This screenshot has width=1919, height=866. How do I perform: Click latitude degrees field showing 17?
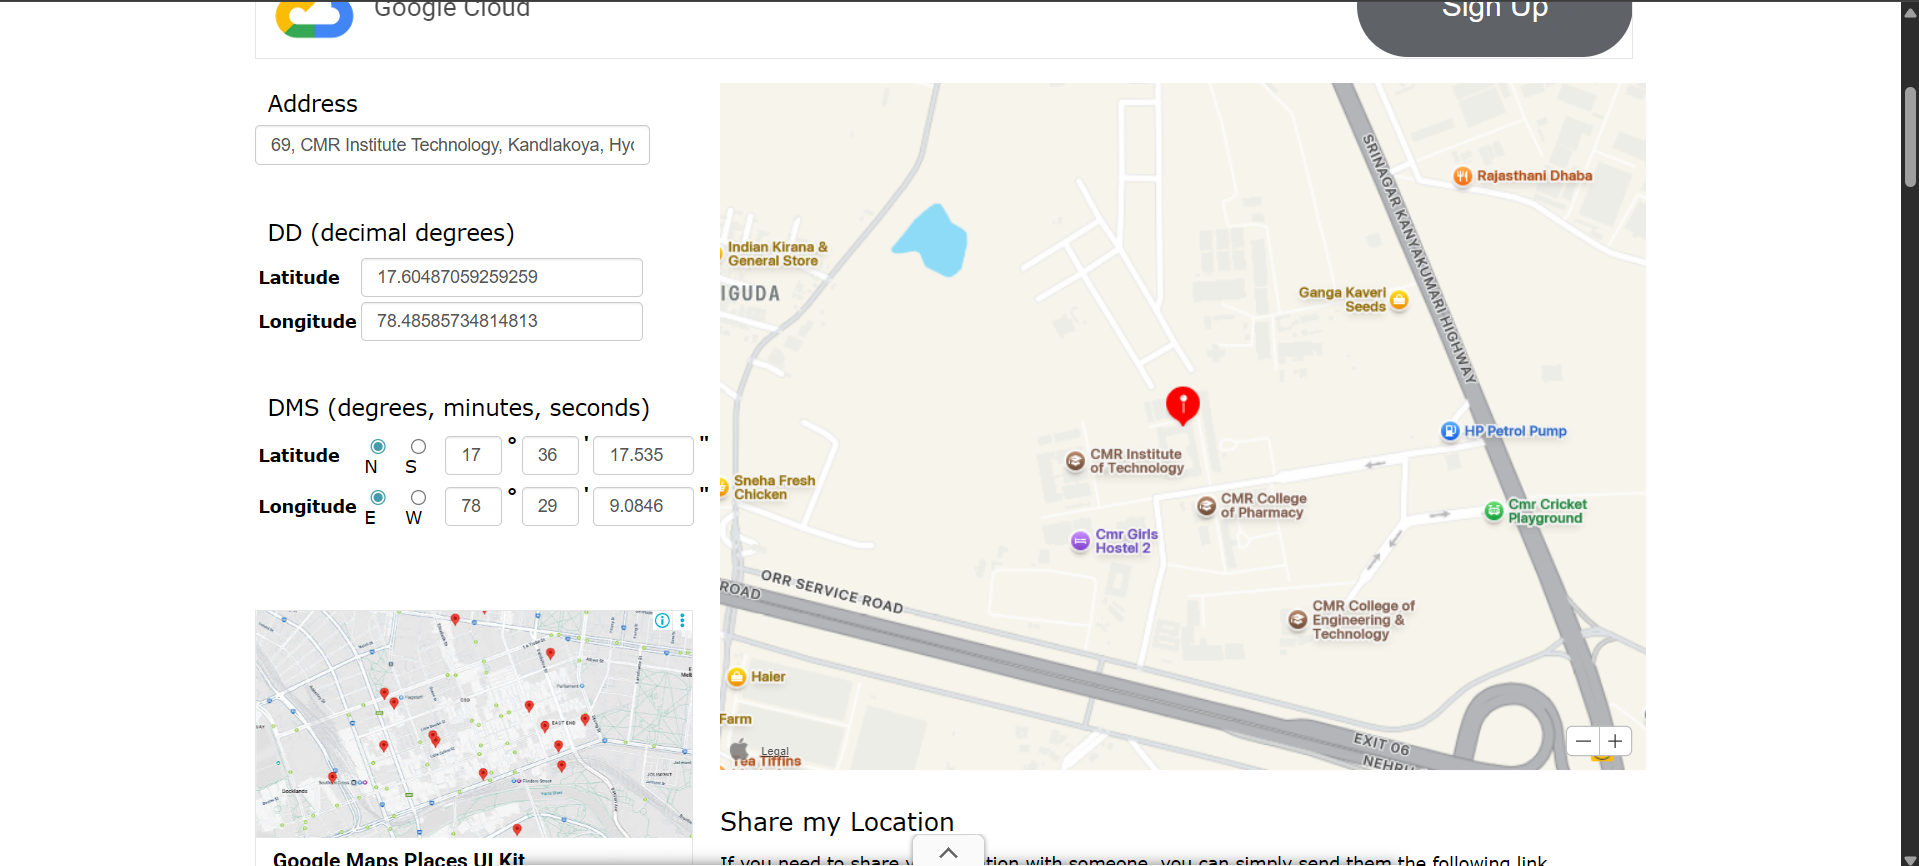473,455
